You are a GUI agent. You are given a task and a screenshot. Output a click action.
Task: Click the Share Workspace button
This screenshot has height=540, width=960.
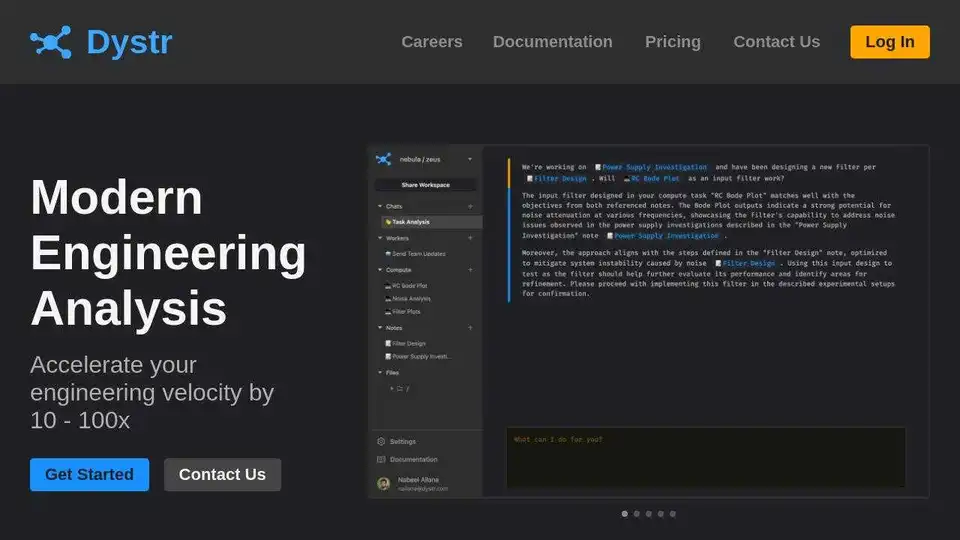(426, 185)
